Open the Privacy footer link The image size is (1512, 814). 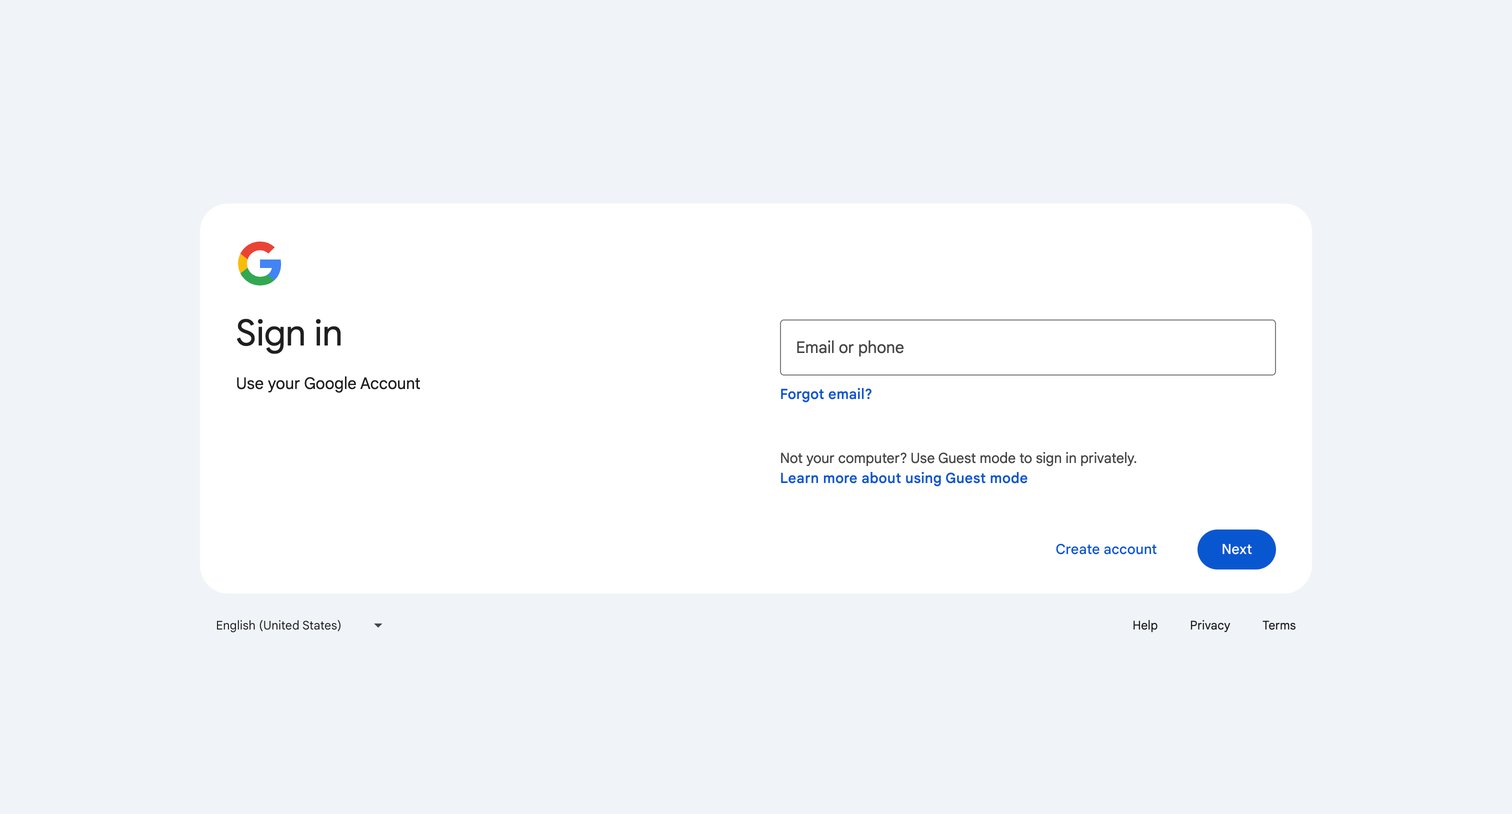click(x=1210, y=625)
